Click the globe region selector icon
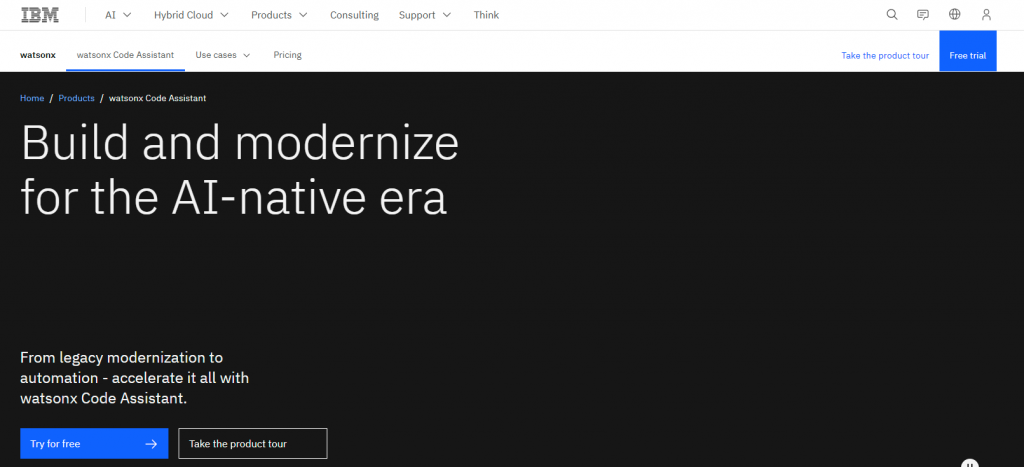1024x467 pixels. tap(955, 15)
